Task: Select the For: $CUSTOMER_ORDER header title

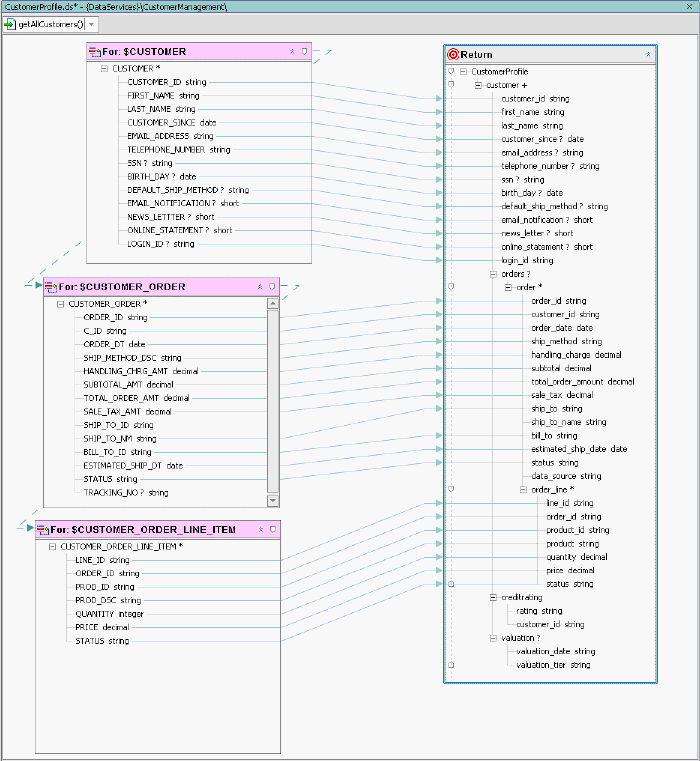Action: coord(122,287)
